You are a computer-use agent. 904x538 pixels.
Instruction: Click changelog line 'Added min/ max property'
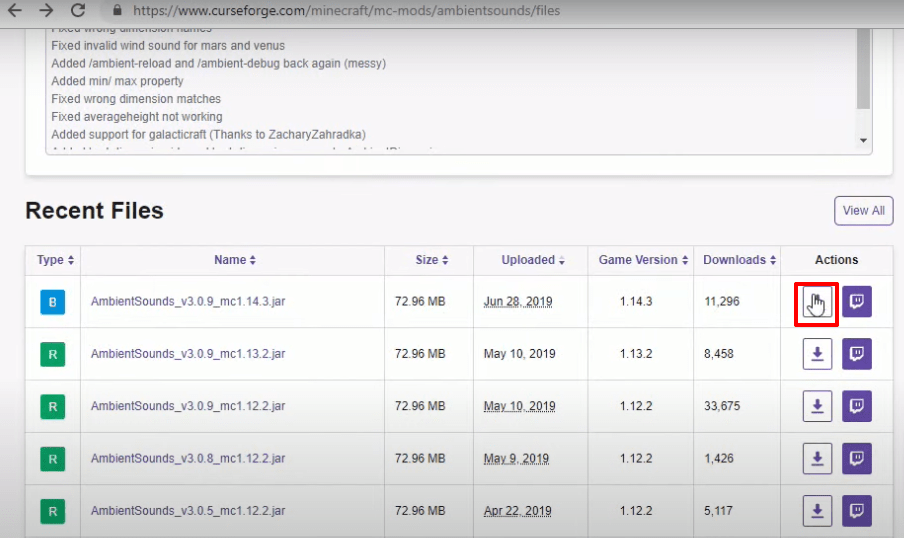click(x=117, y=81)
